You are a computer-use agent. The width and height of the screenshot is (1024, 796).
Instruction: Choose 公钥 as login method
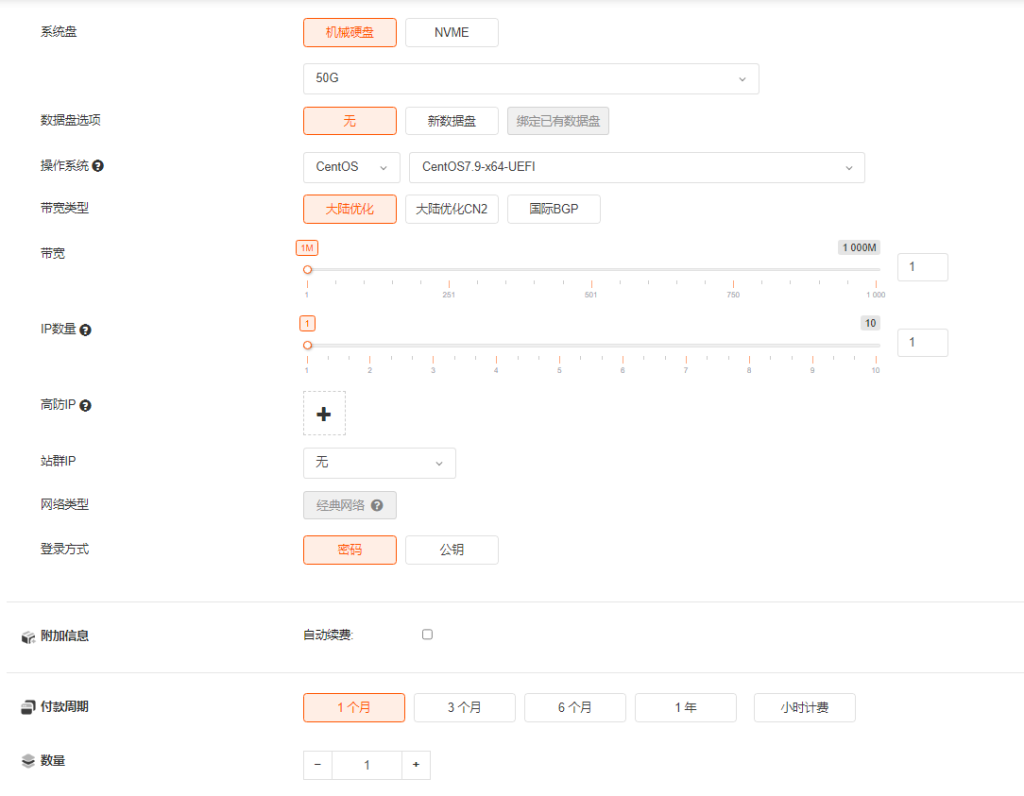pyautogui.click(x=451, y=550)
